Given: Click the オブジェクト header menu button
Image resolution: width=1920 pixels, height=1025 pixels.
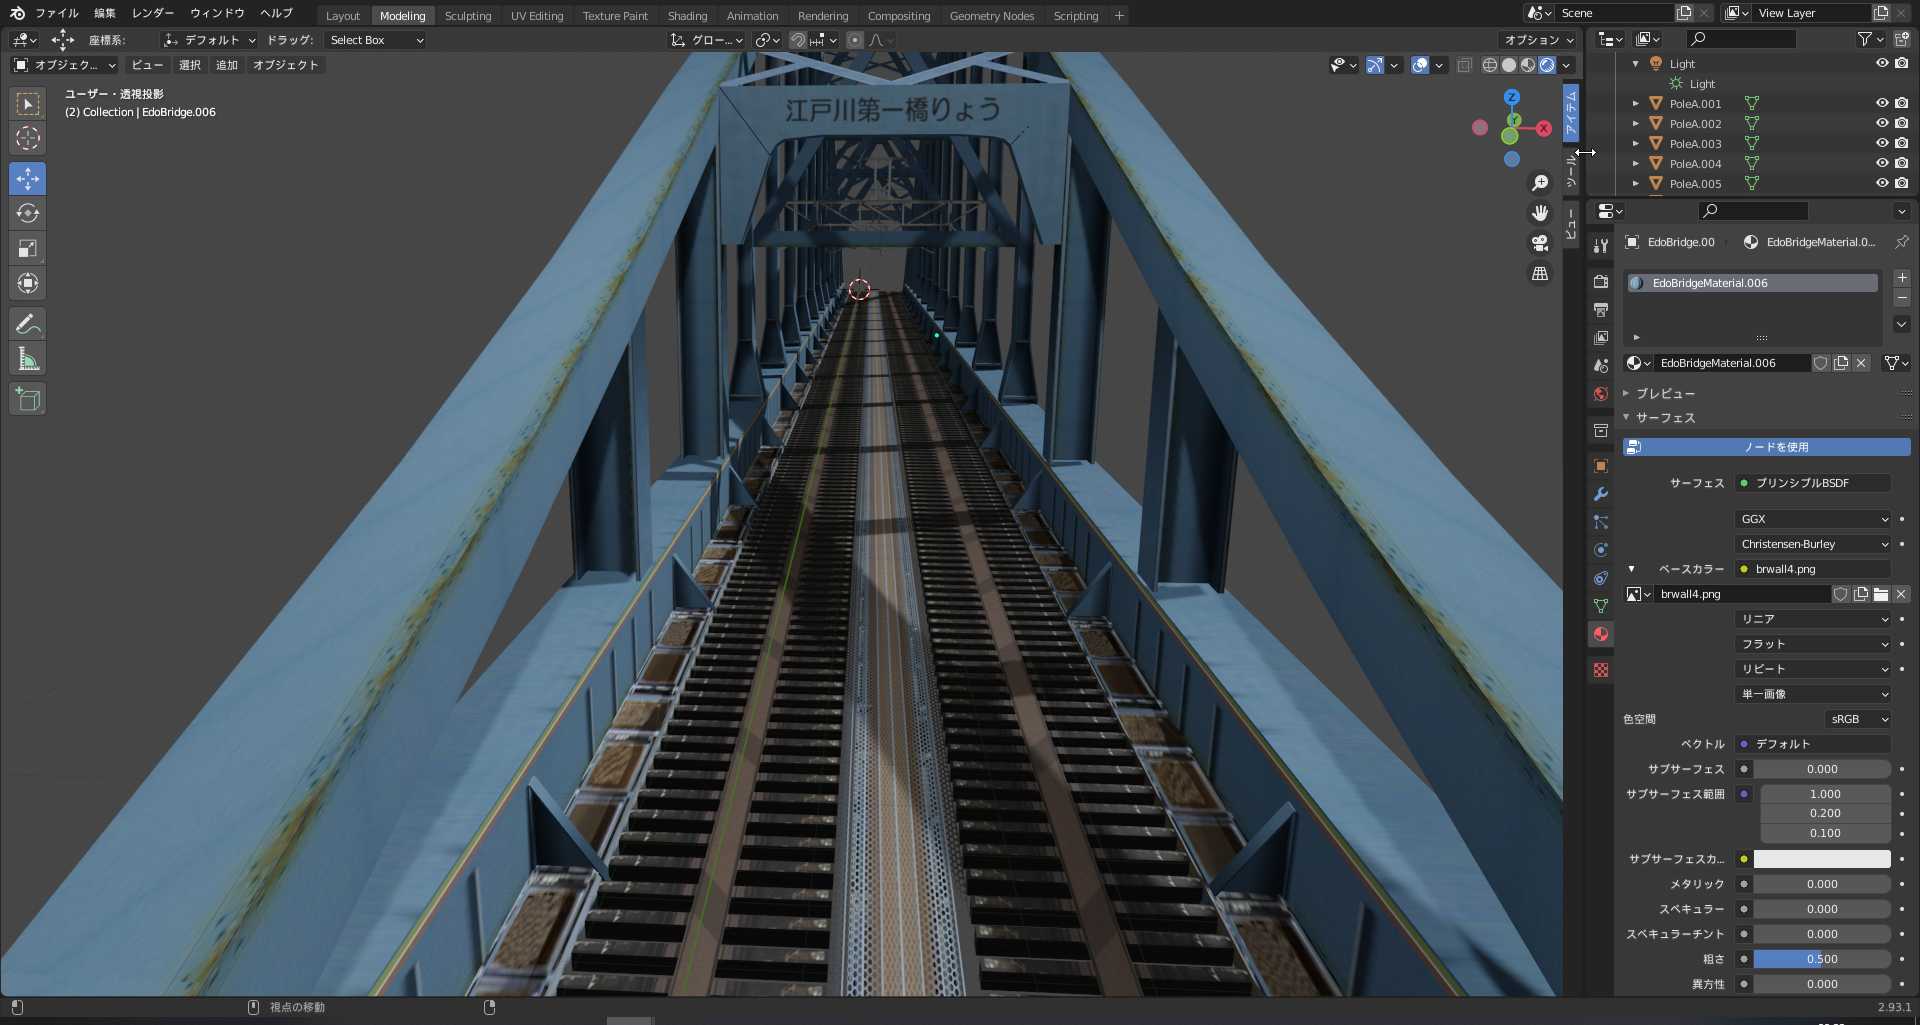Looking at the screenshot, I should [285, 65].
